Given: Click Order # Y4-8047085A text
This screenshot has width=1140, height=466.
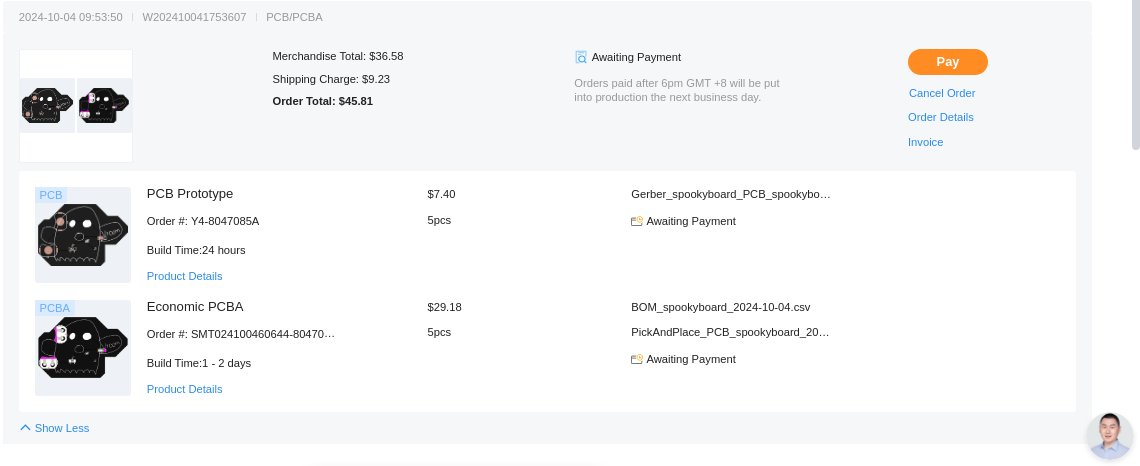Looking at the screenshot, I should coord(203,221).
